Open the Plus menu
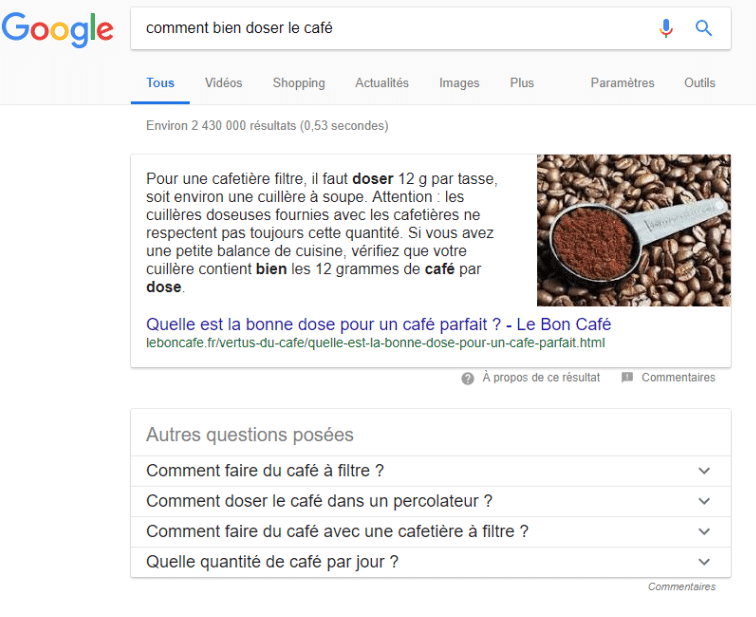756x617 pixels. 522,83
